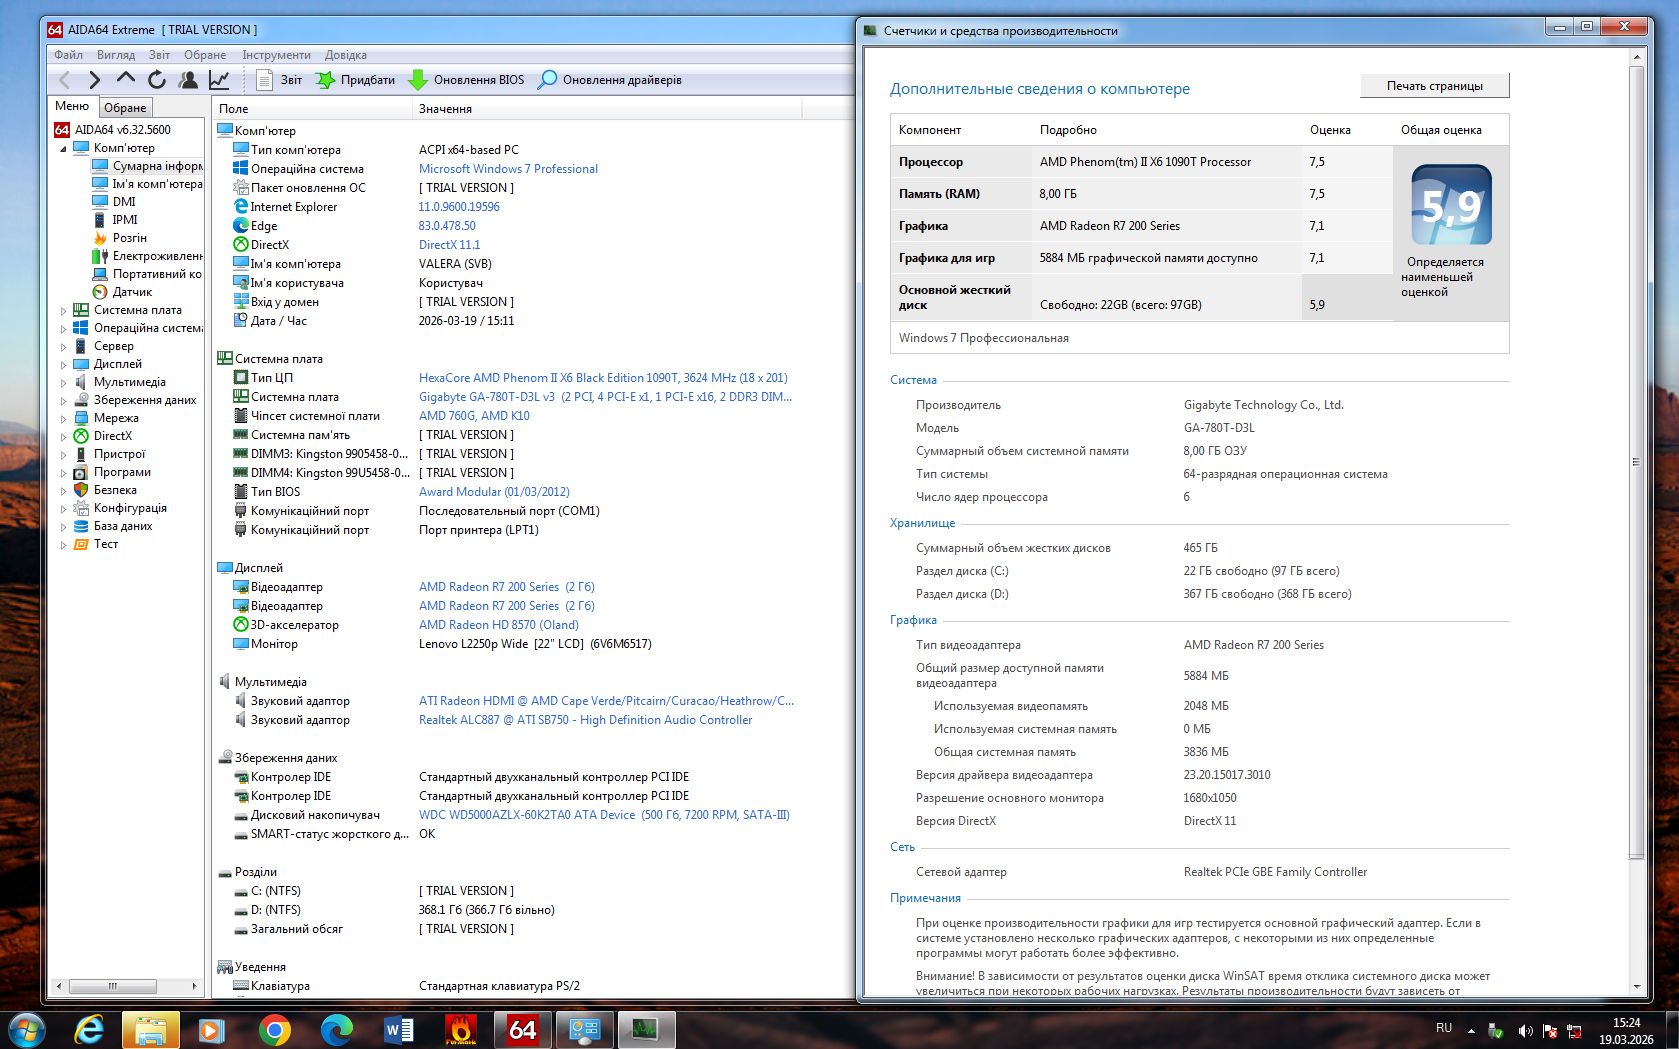Viewport: 1679px width, 1049px height.
Task: Select the Безпека tree item
Action: pos(115,489)
